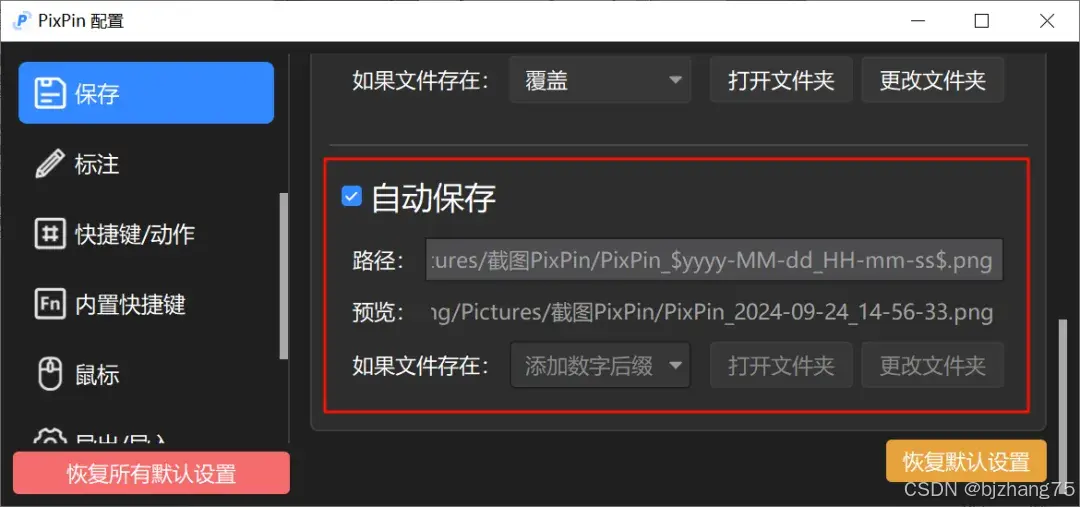Click the hash shortcut/action icon
The width and height of the screenshot is (1080, 507).
point(50,234)
